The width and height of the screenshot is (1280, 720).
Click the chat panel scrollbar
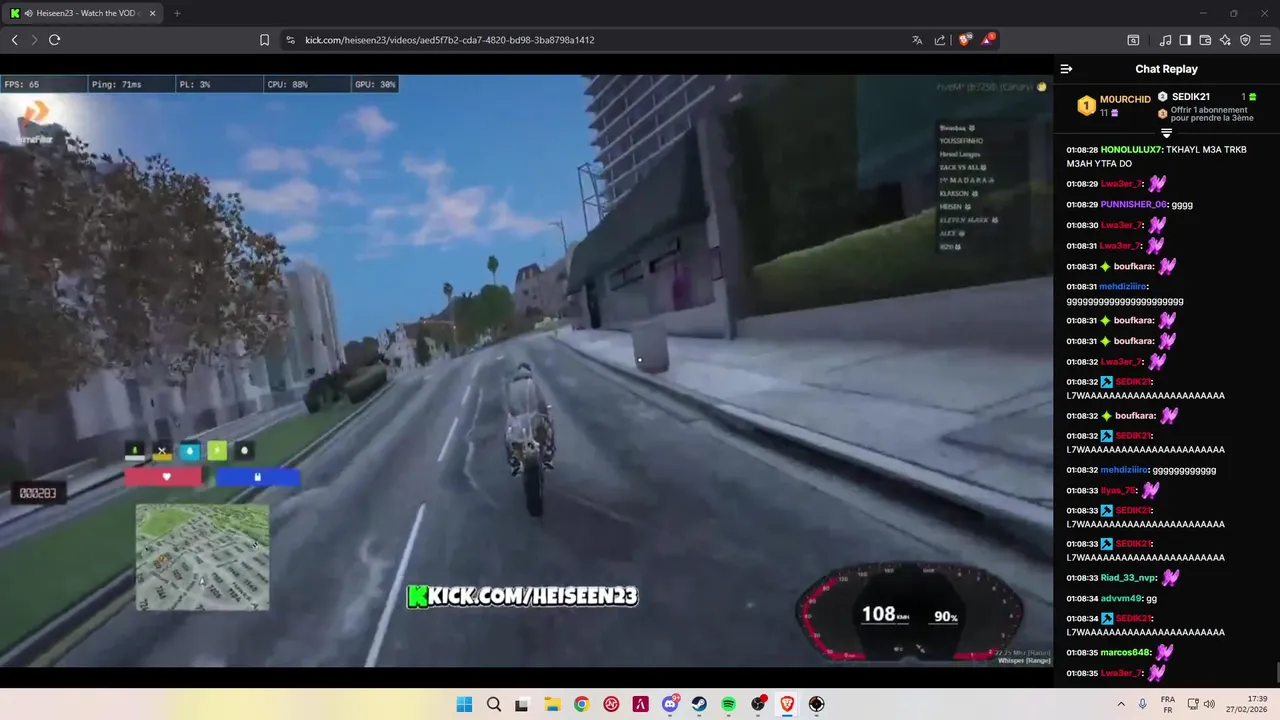1276,670
